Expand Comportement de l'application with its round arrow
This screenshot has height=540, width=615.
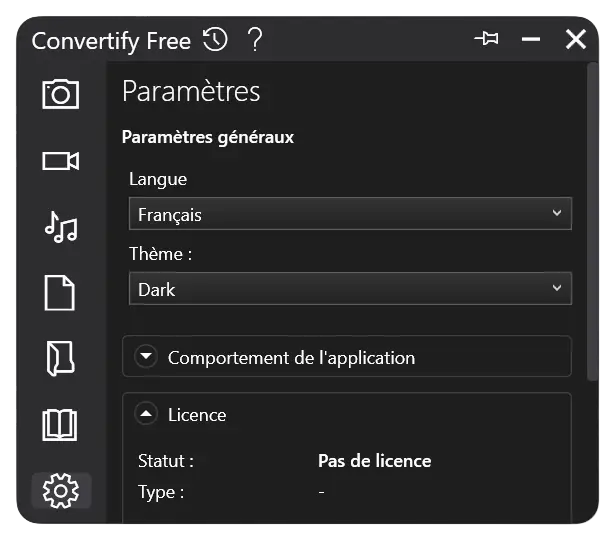pos(146,357)
